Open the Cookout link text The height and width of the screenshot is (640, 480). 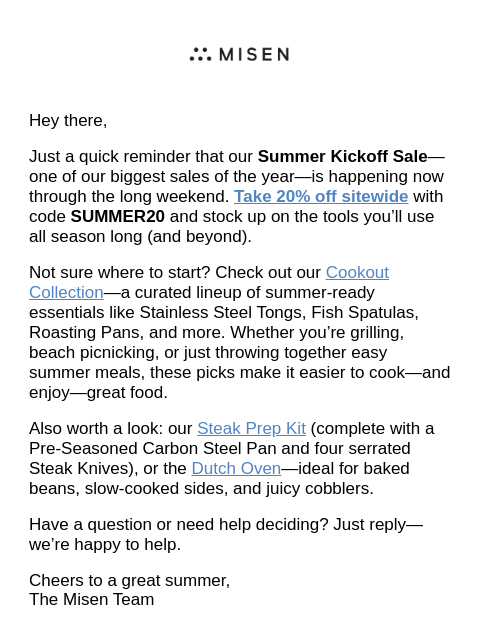pos(357,272)
